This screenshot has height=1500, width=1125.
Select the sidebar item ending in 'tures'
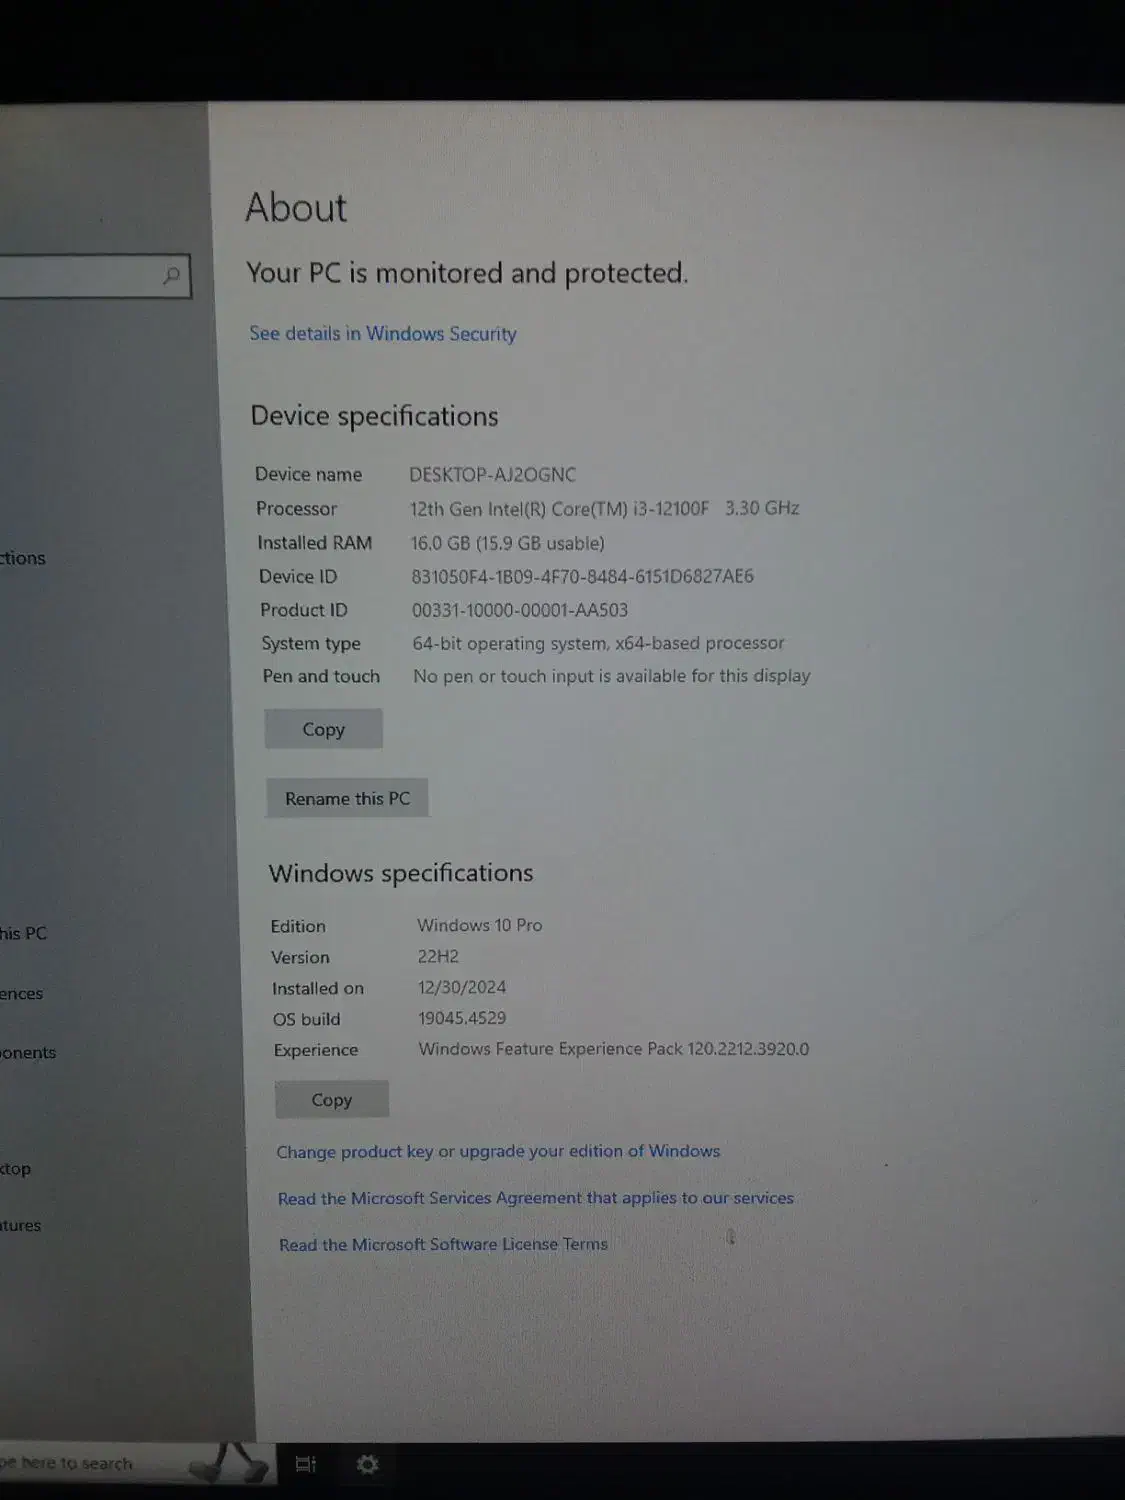[x=21, y=1225]
